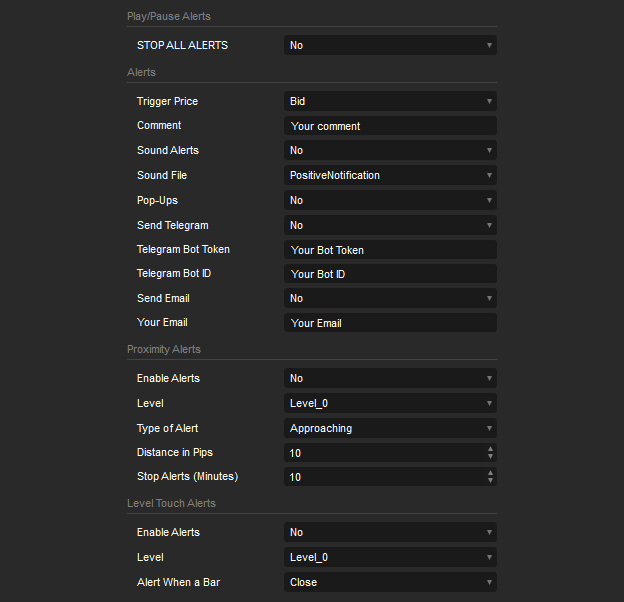
Task: Open Proximity Alerts Enable Alerts dropdown
Action: pyautogui.click(x=390, y=378)
